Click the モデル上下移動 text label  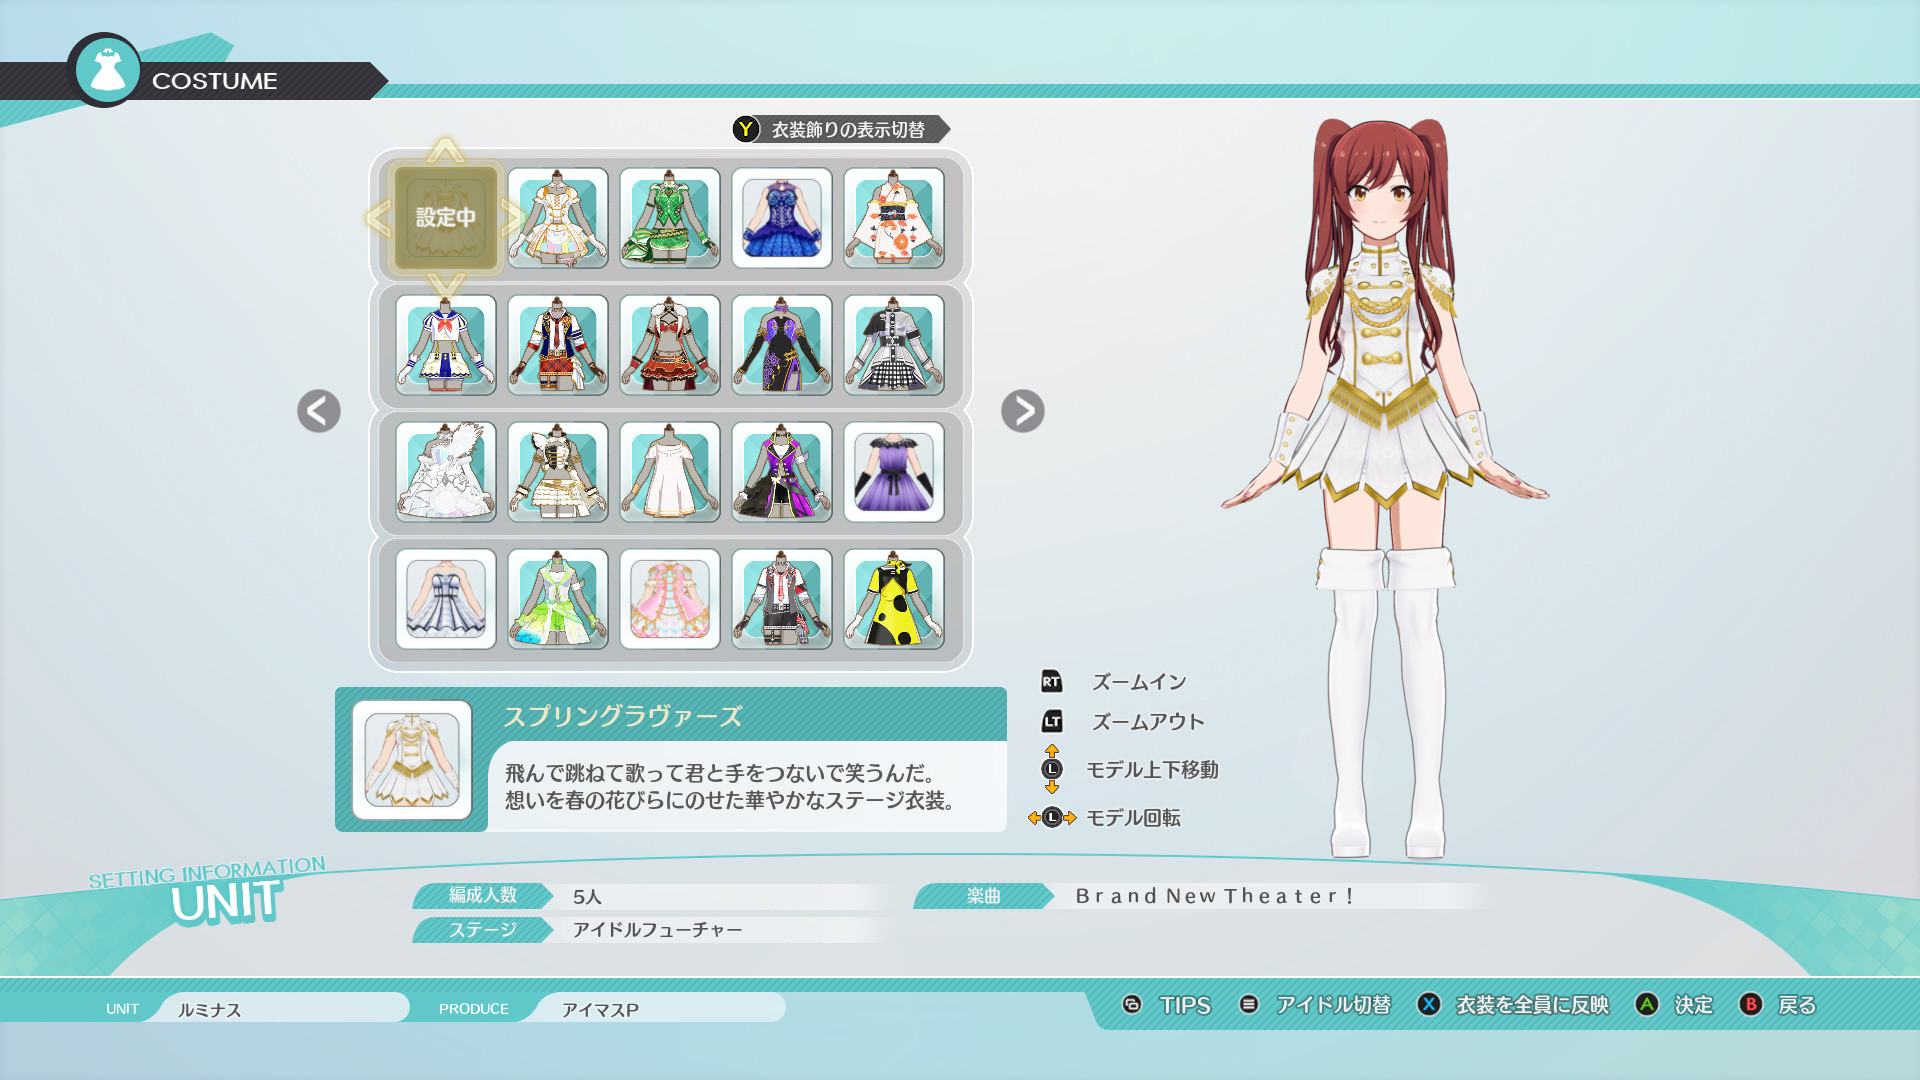coord(1152,770)
